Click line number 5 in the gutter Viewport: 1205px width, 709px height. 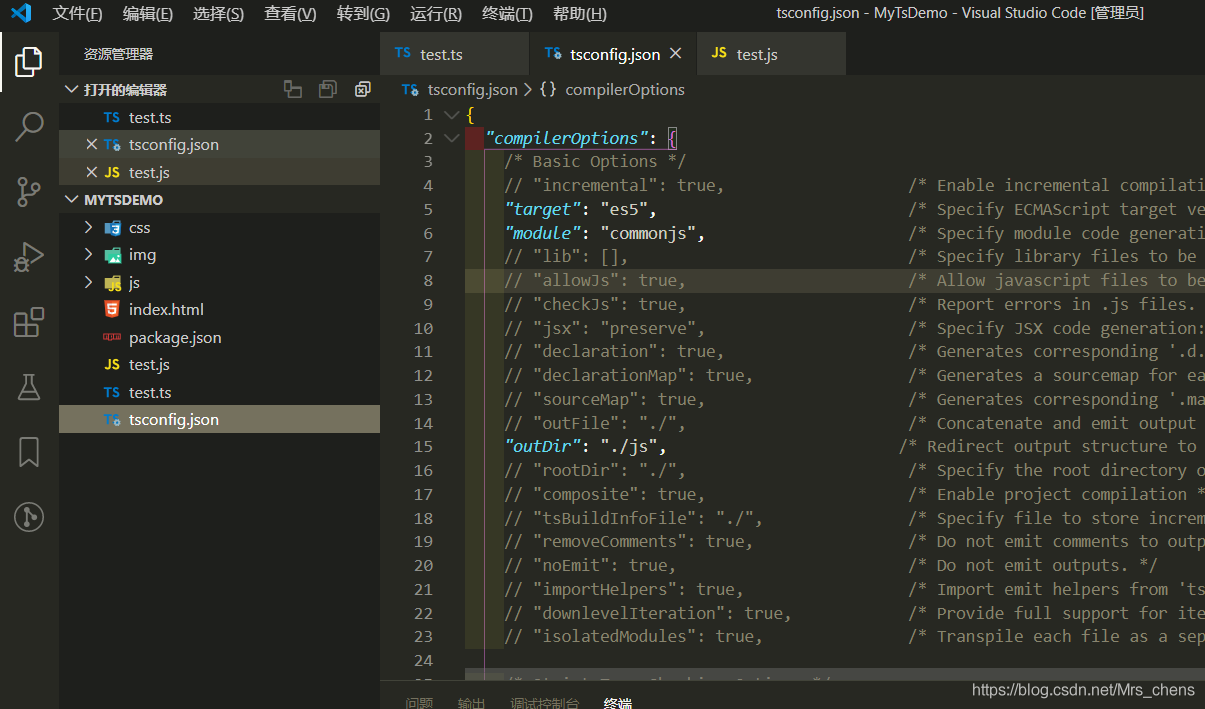tap(428, 210)
